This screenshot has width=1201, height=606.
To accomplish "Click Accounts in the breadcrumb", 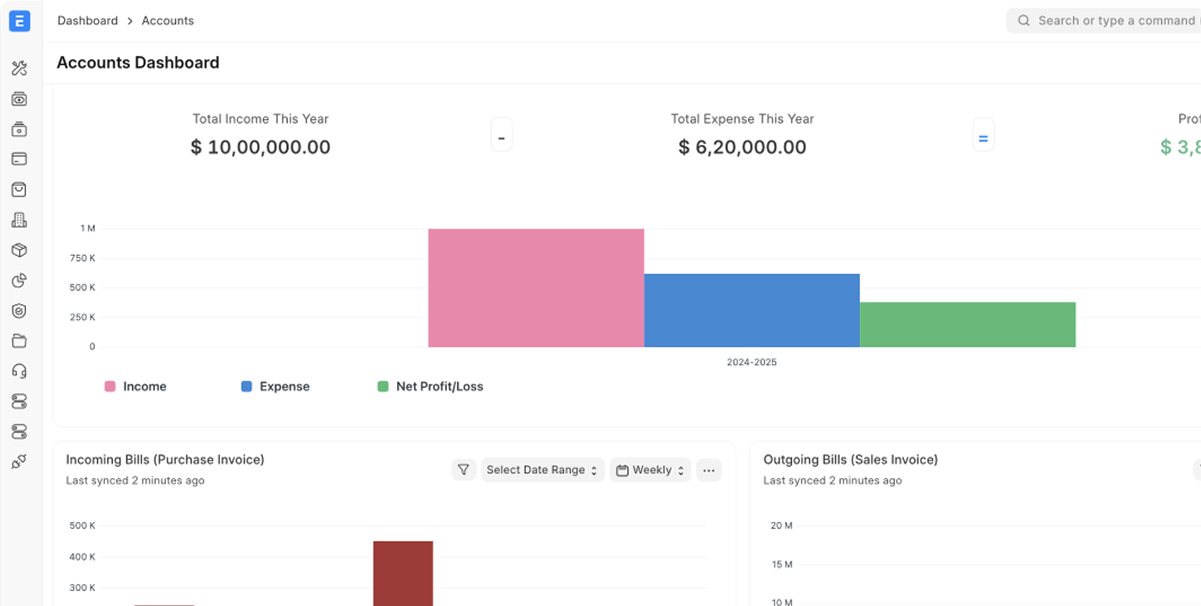I will pos(168,20).
